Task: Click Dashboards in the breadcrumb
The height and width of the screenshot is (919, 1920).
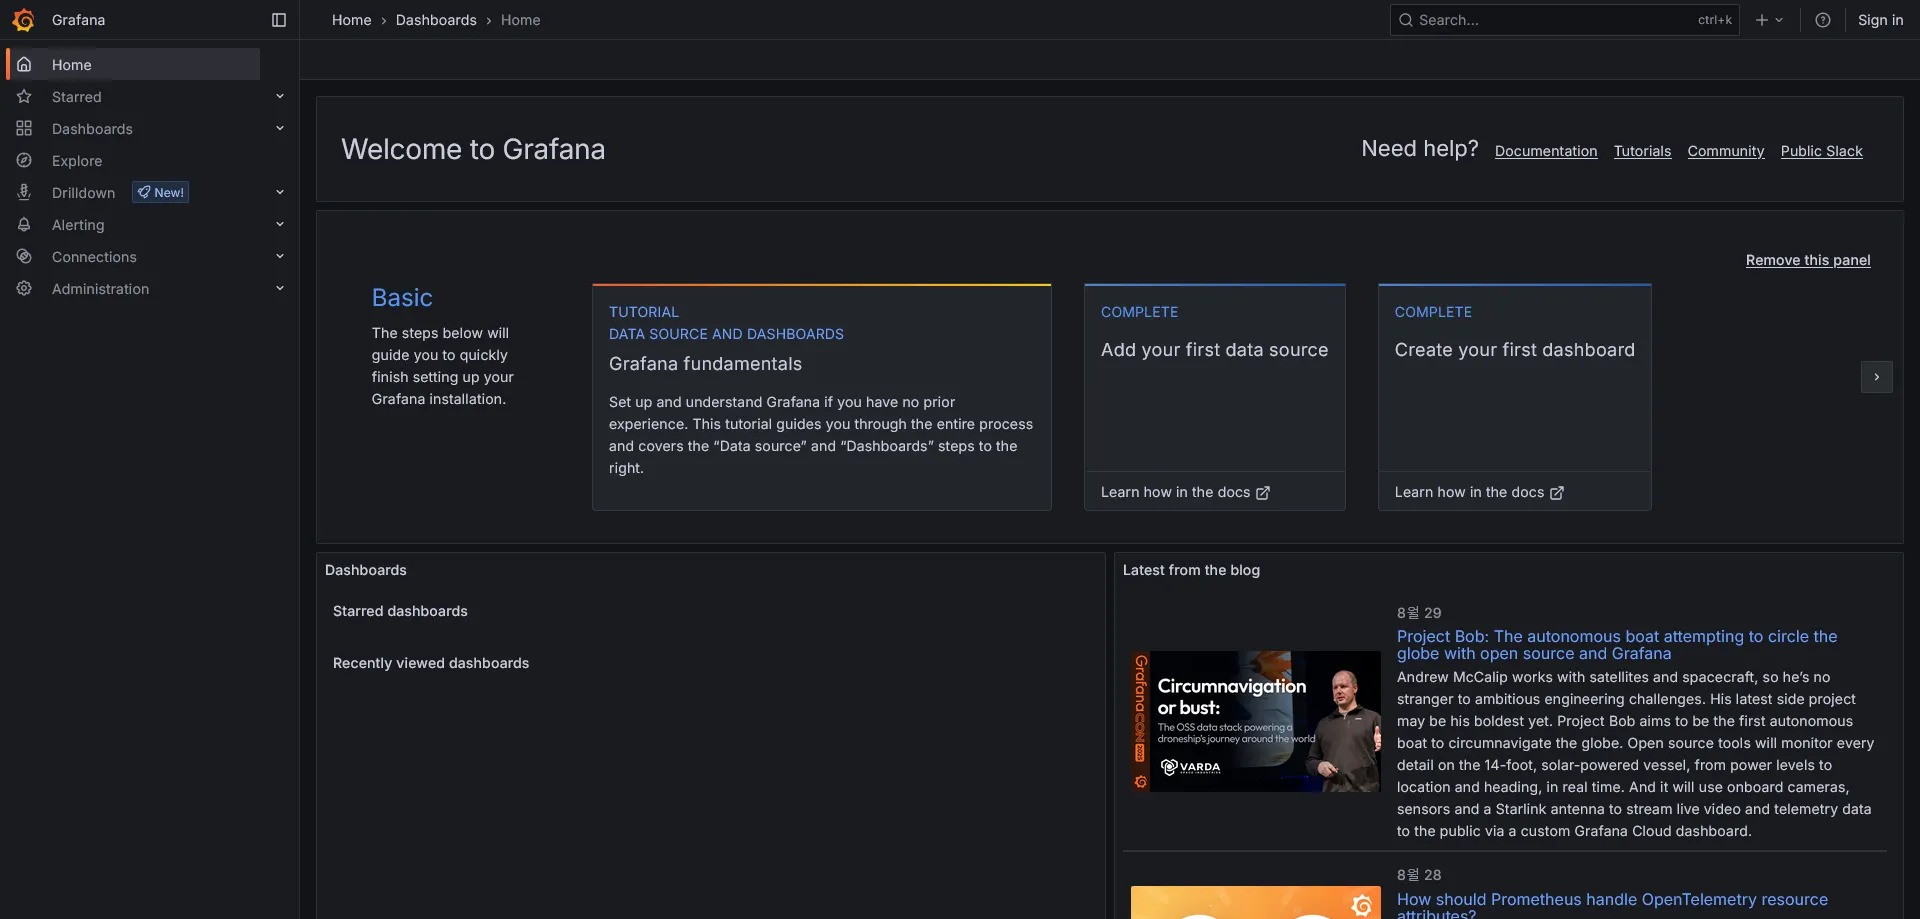Action: 436,20
